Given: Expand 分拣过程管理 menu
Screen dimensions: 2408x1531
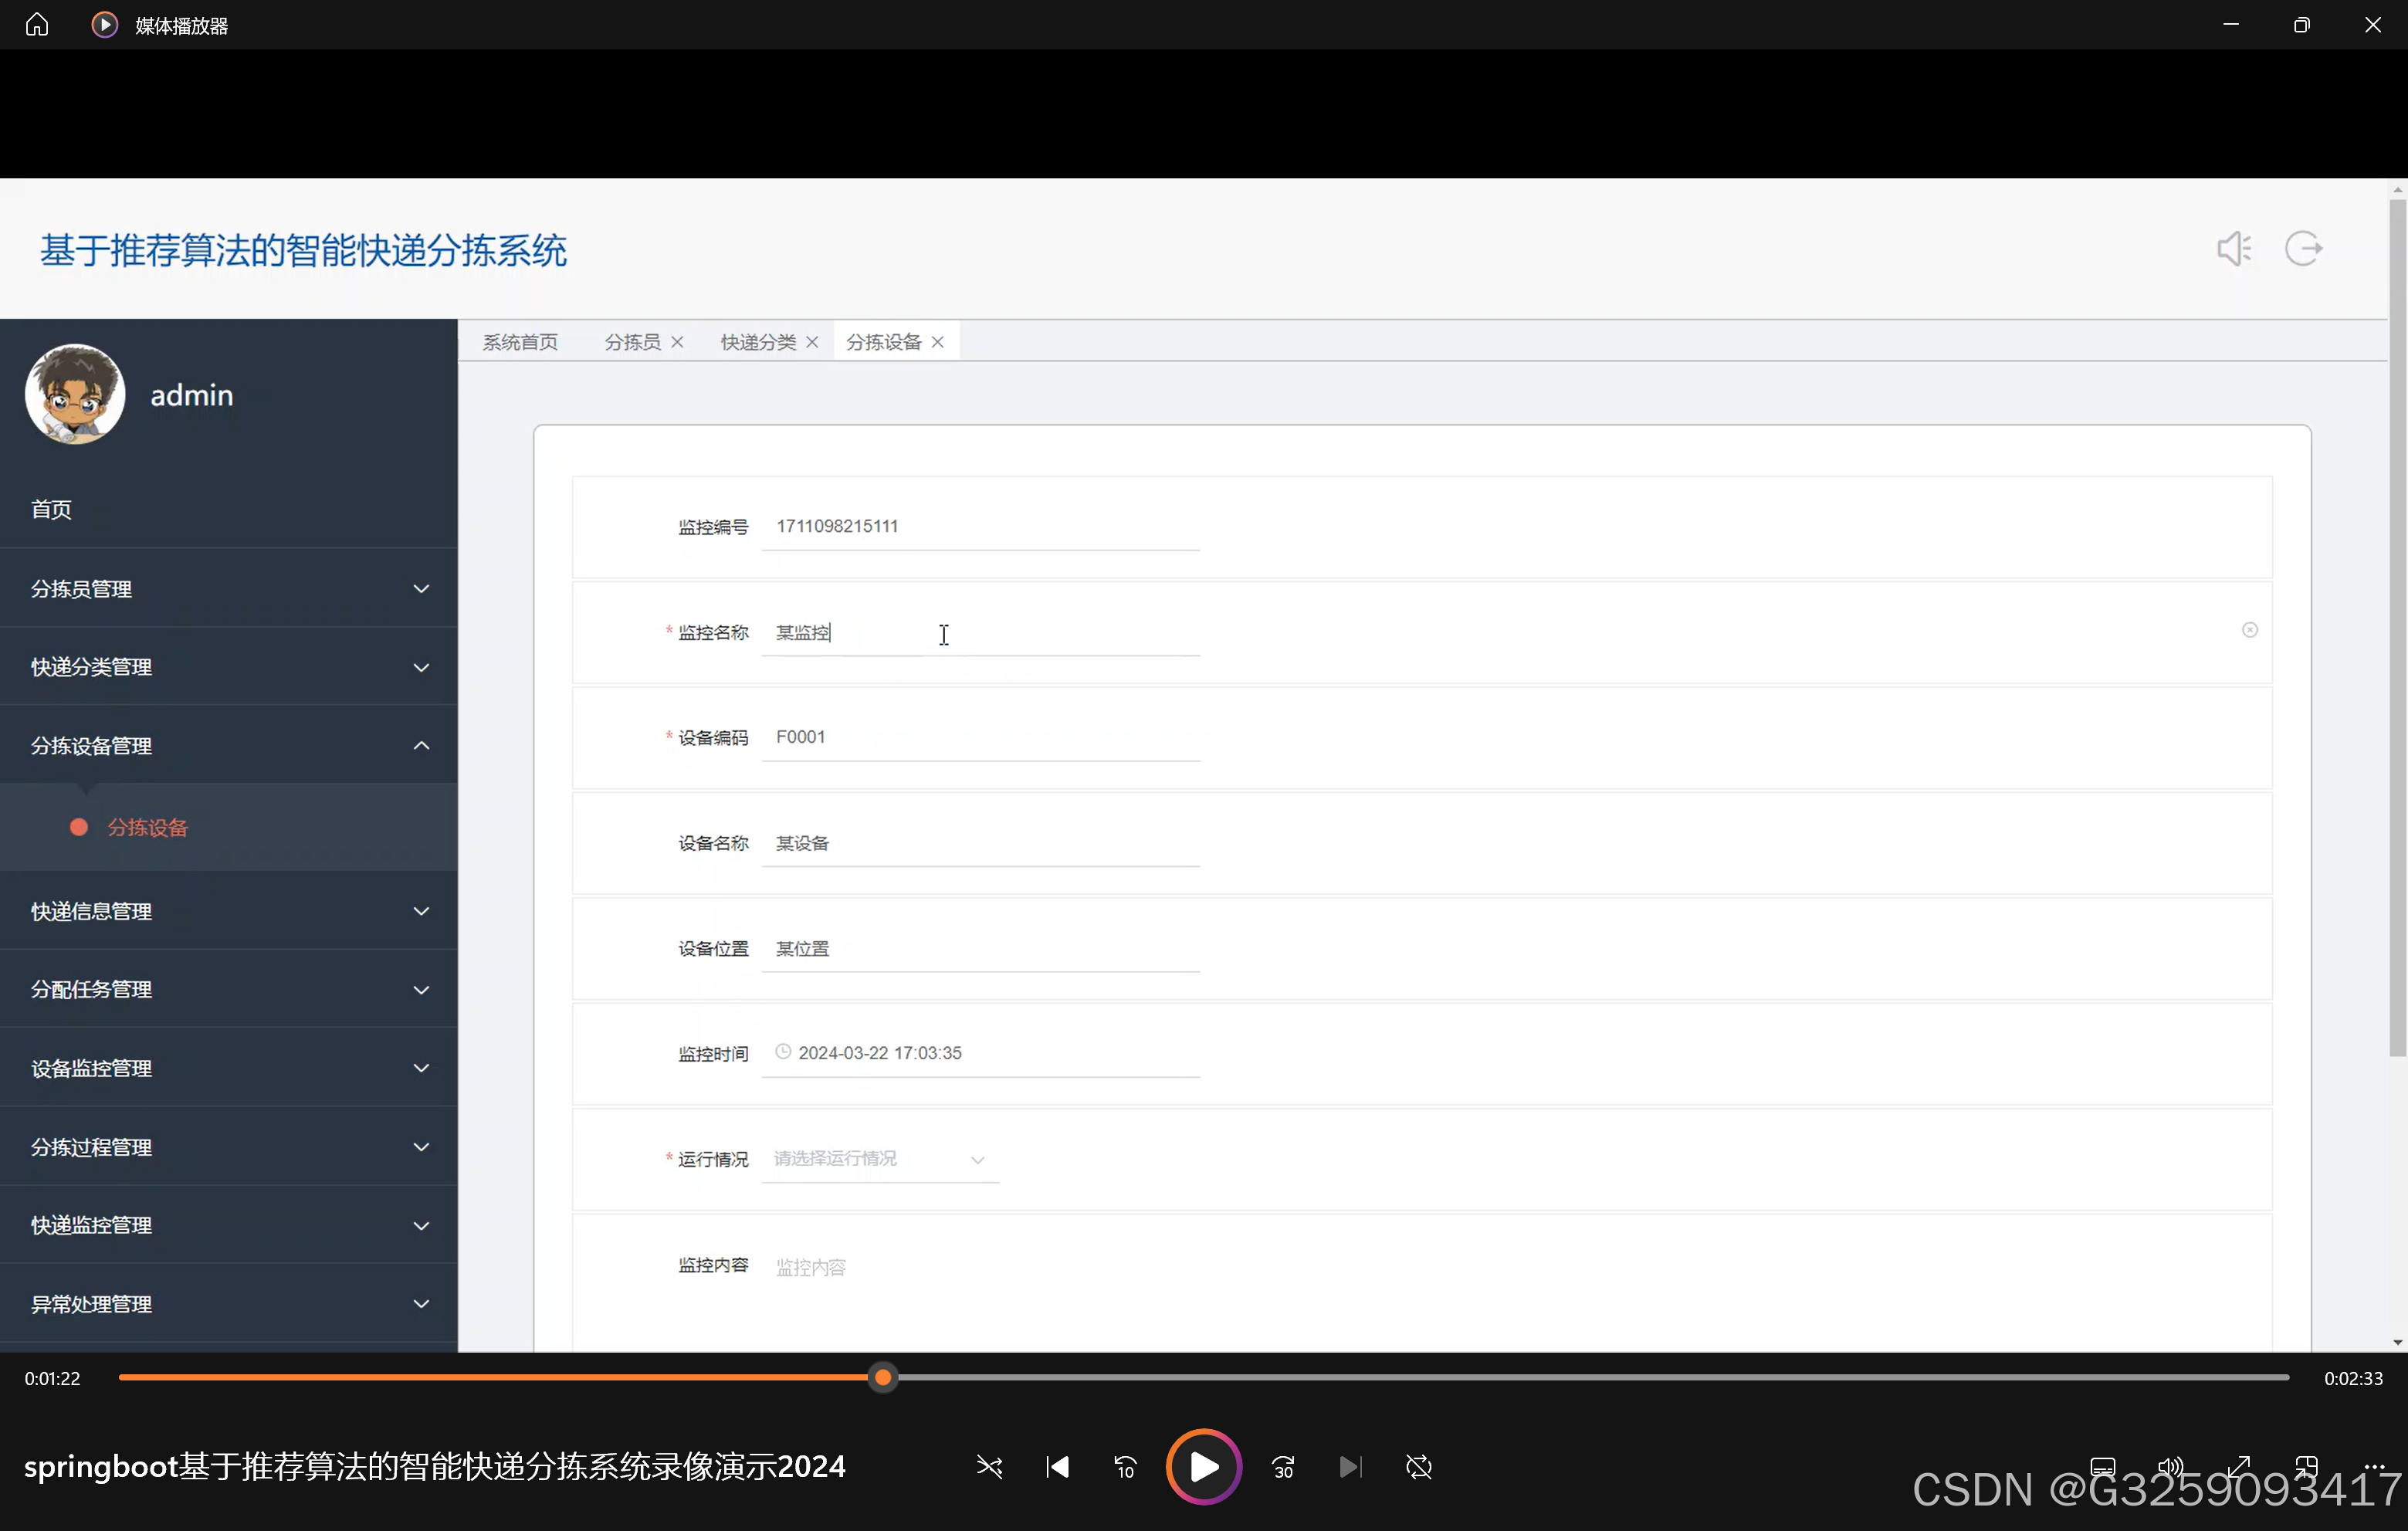Looking at the screenshot, I should coord(229,1148).
